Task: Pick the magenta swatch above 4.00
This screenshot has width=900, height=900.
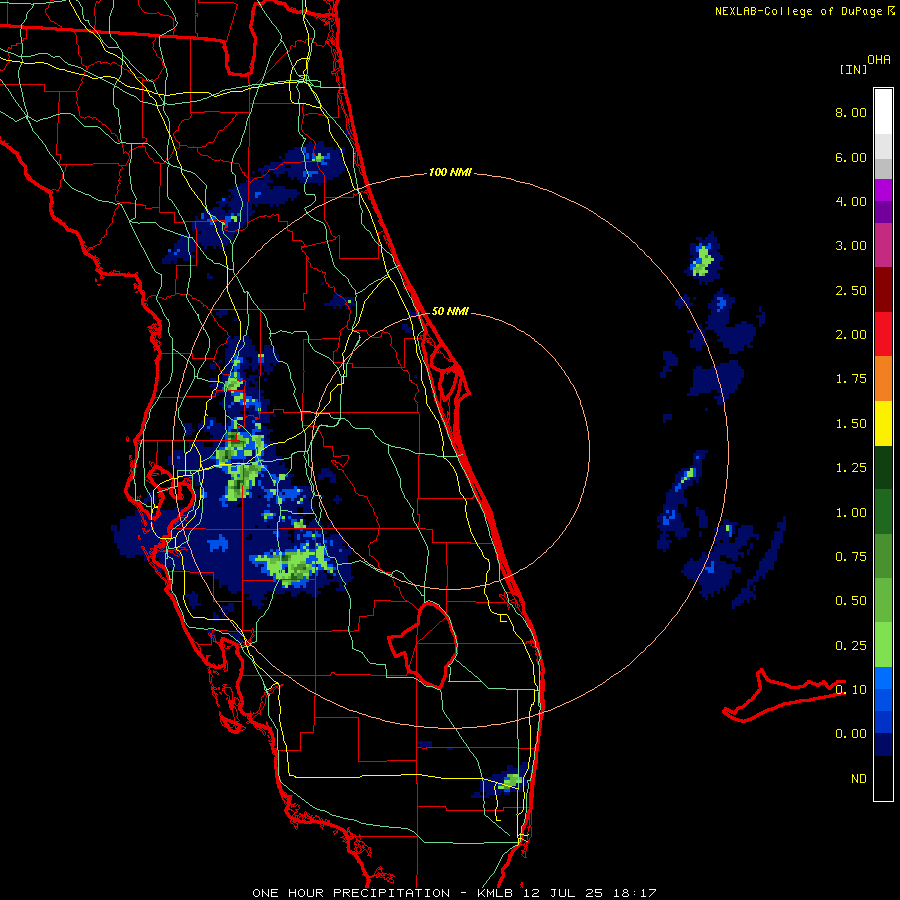Action: 883,190
